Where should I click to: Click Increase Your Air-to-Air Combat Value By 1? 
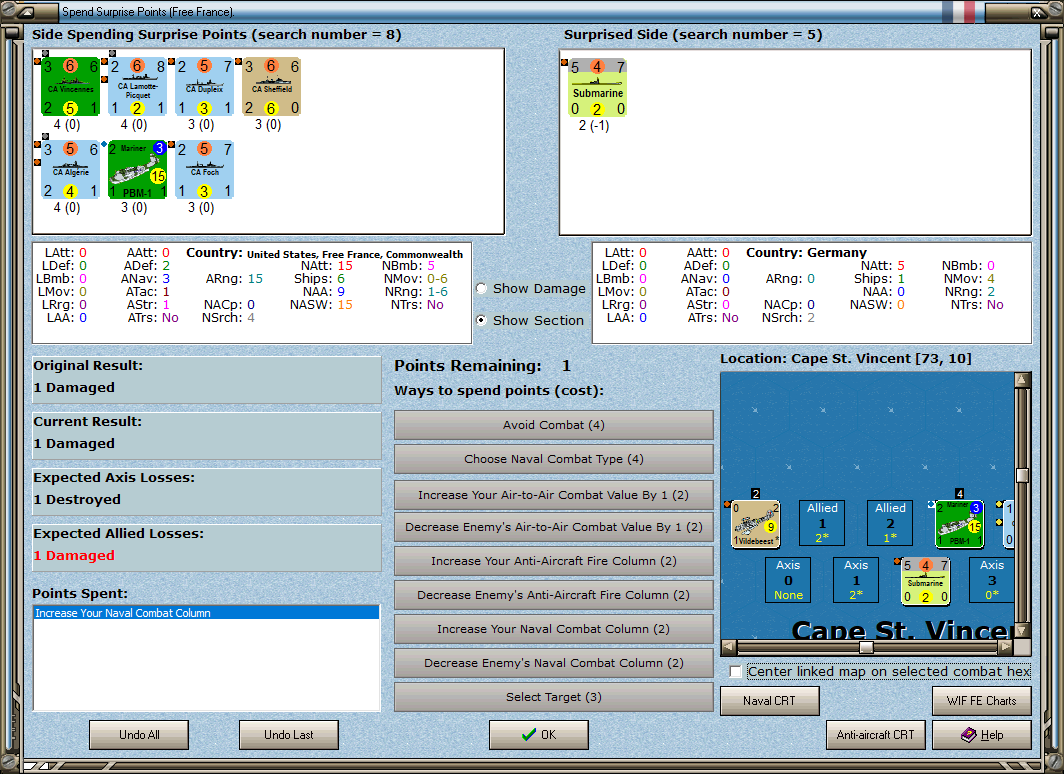click(x=554, y=495)
